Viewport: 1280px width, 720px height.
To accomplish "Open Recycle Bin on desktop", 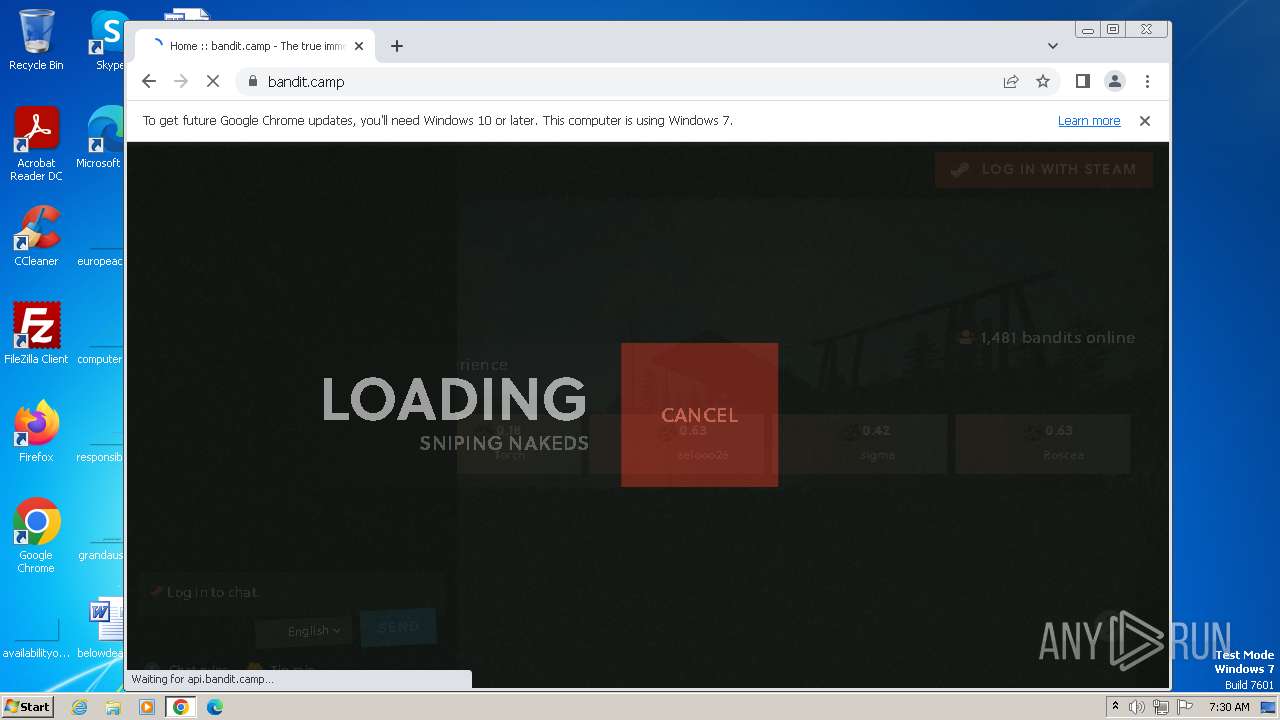I will (36, 40).
